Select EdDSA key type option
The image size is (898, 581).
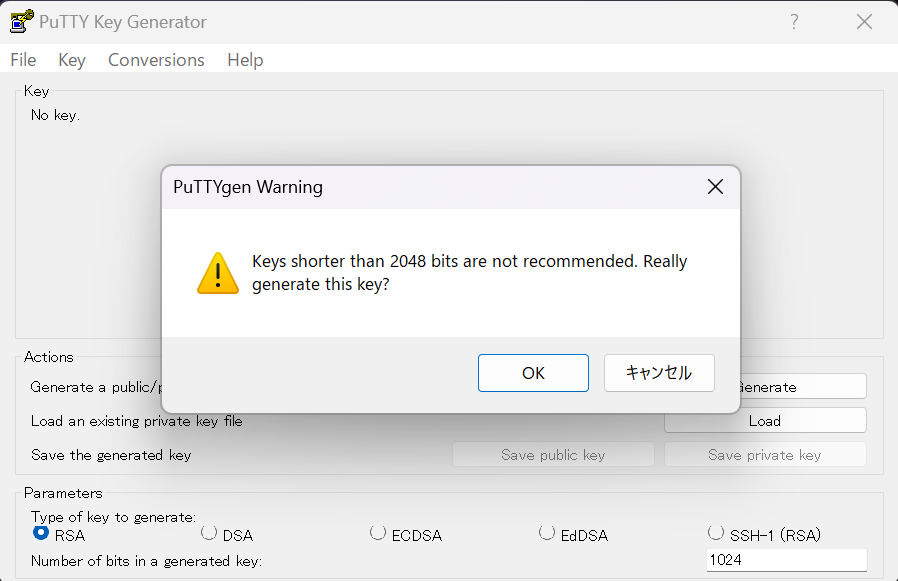[x=547, y=533]
